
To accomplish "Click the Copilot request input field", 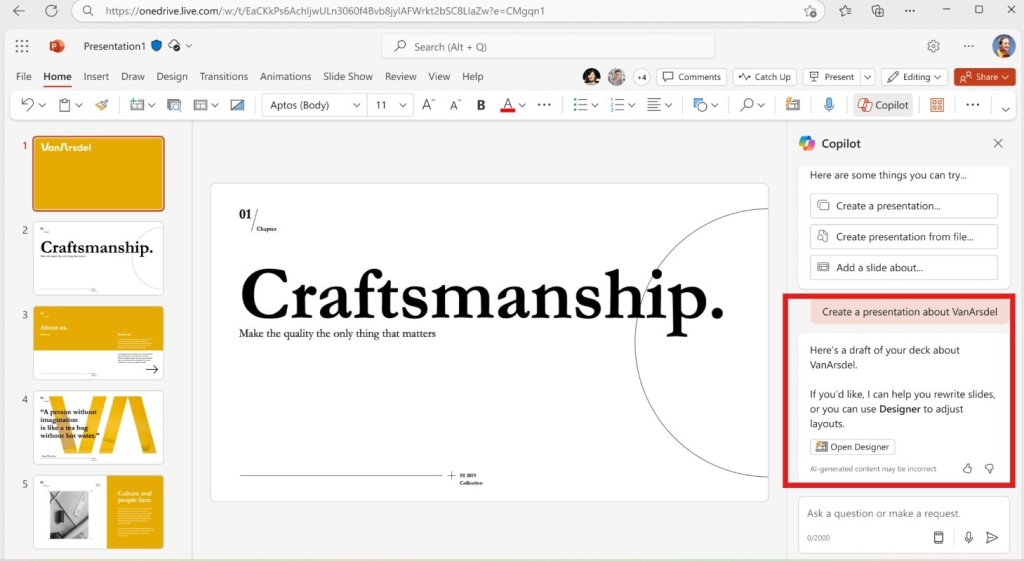I will pos(904,513).
